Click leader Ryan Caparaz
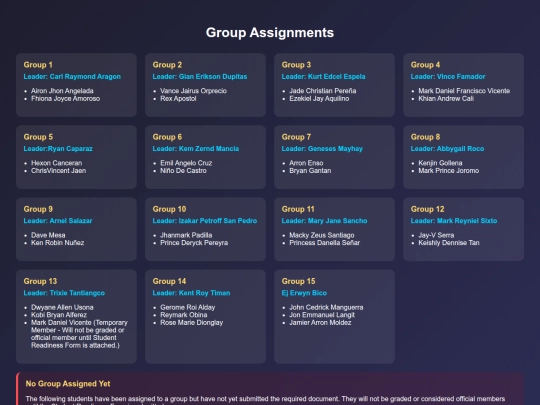The width and height of the screenshot is (540, 405). tap(70, 149)
